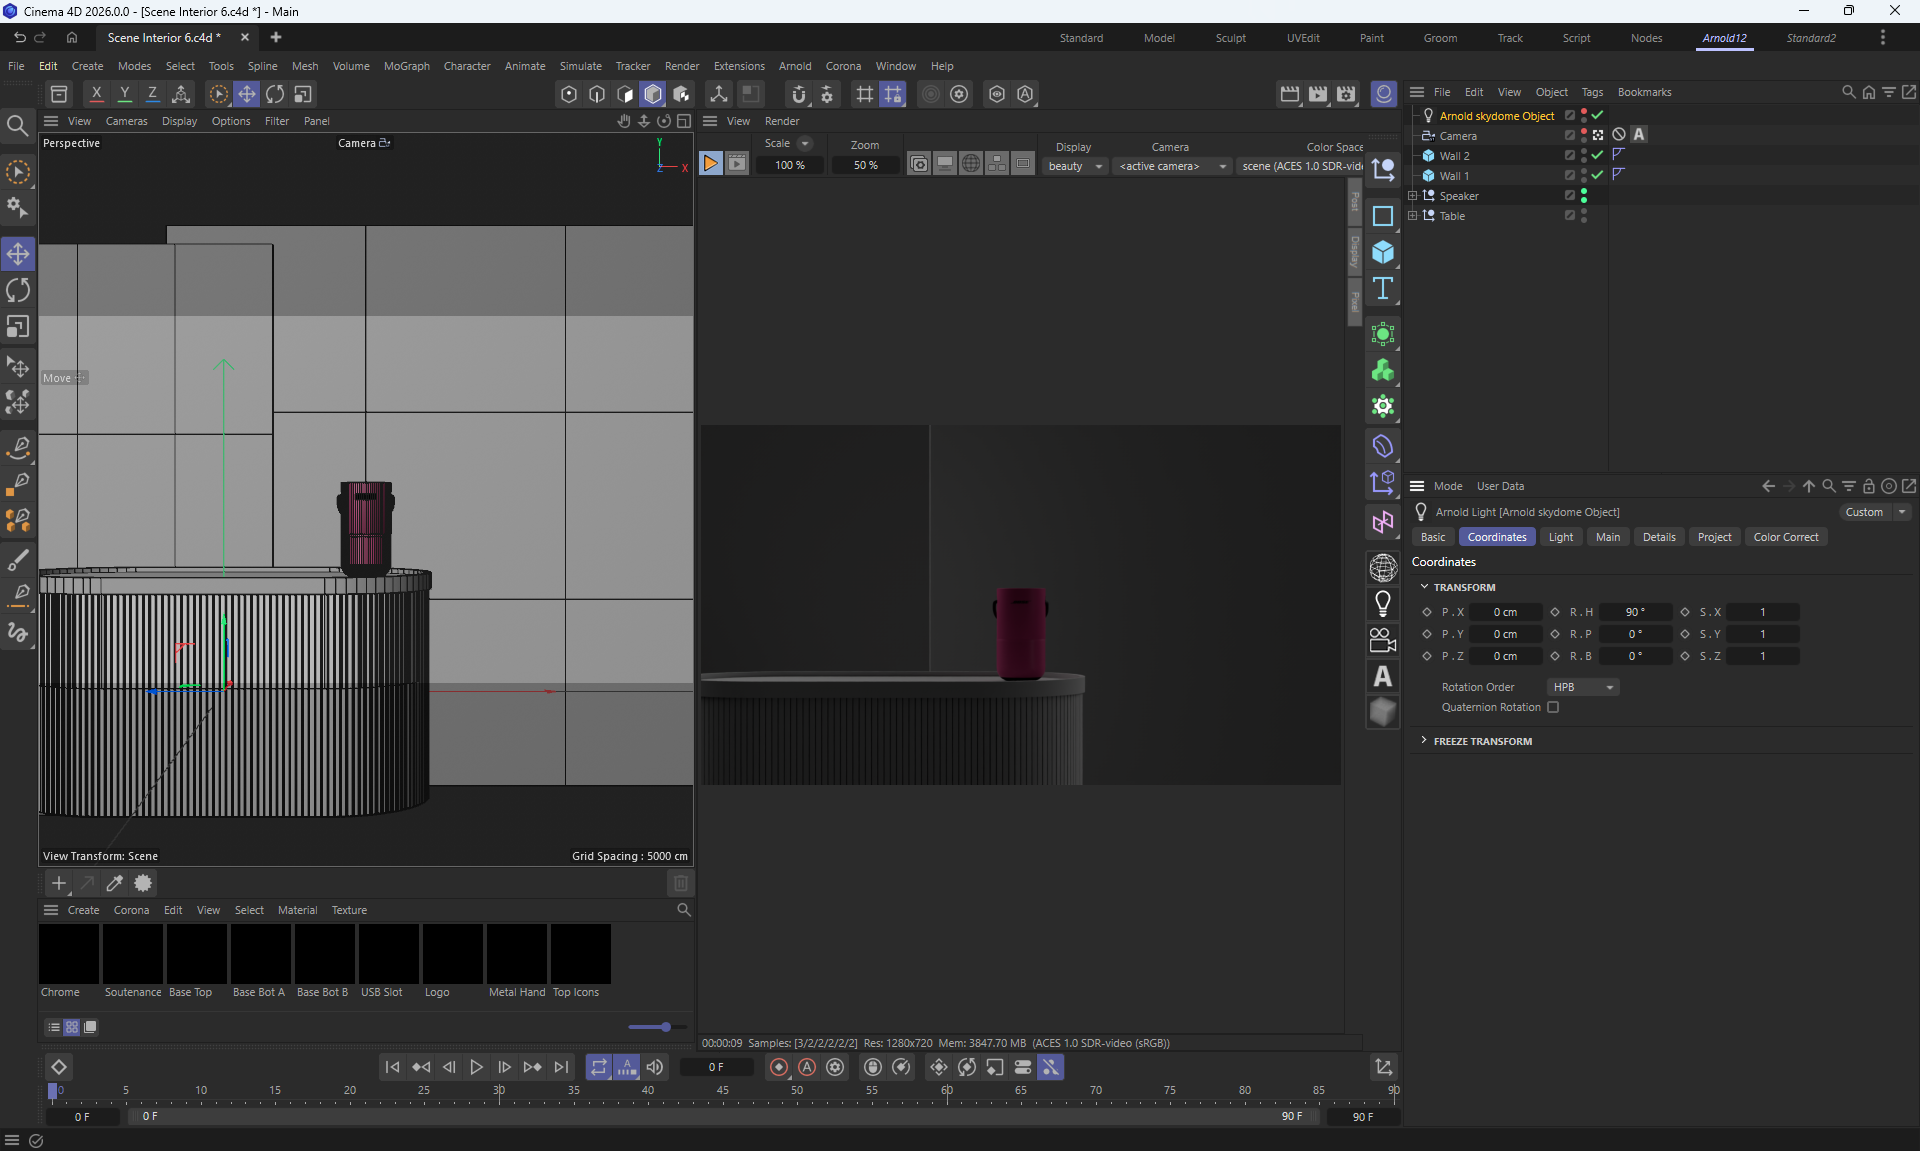The image size is (1920, 1151).
Task: Select the Rotate tool in left toolbar
Action: pyautogui.click(x=18, y=290)
